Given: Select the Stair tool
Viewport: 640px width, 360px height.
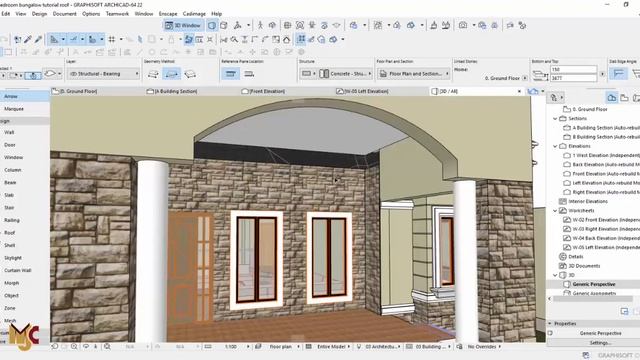Looking at the screenshot, I should [24, 208].
